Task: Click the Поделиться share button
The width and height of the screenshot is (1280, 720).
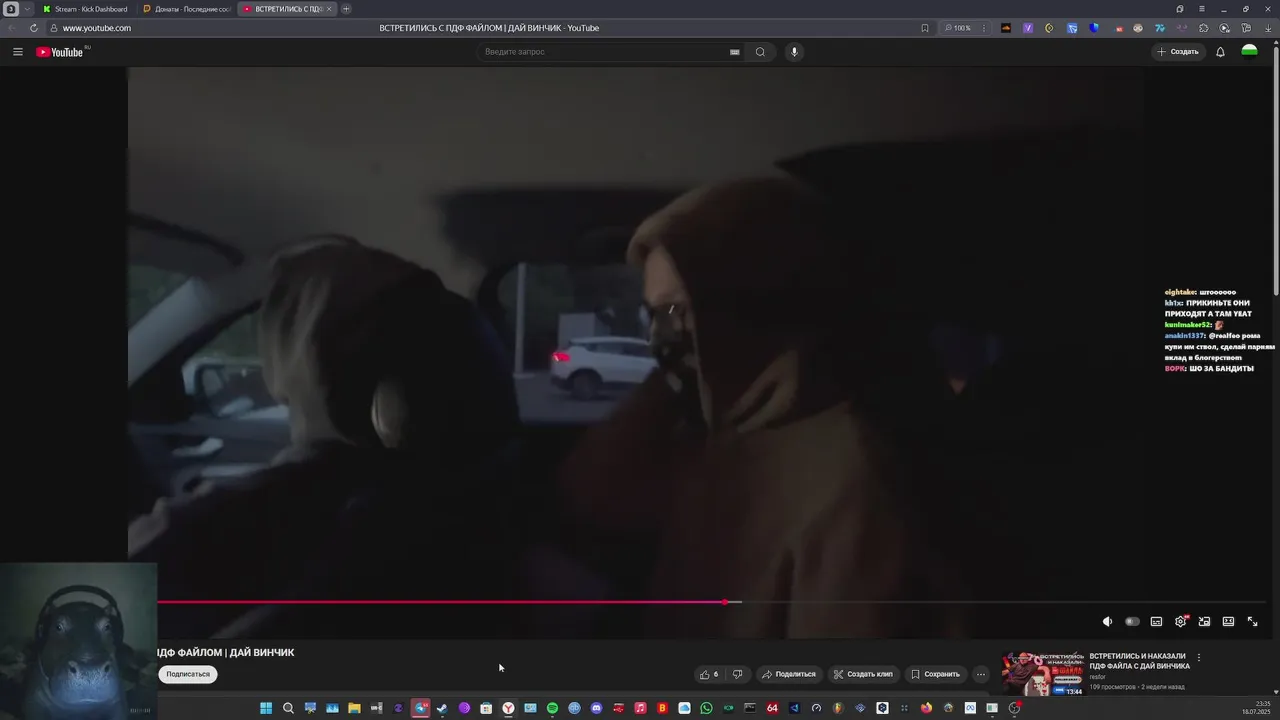Action: [789, 674]
